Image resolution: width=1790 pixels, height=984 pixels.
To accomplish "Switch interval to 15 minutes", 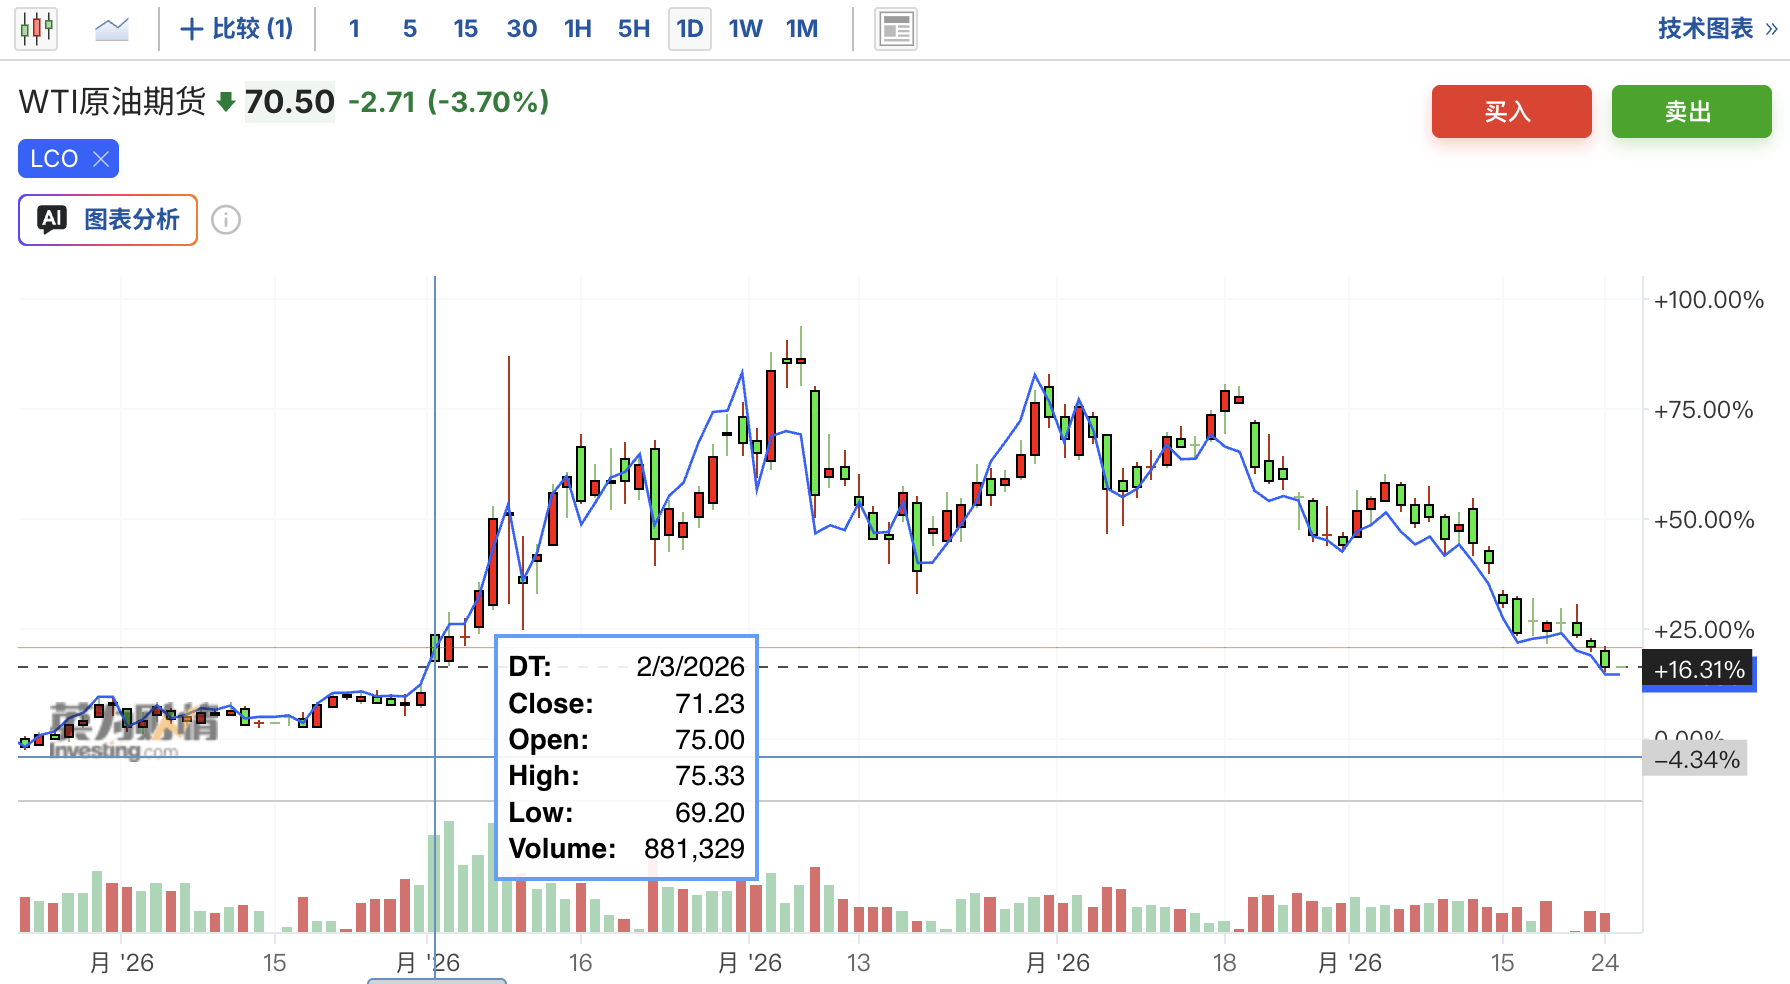I will [x=466, y=29].
